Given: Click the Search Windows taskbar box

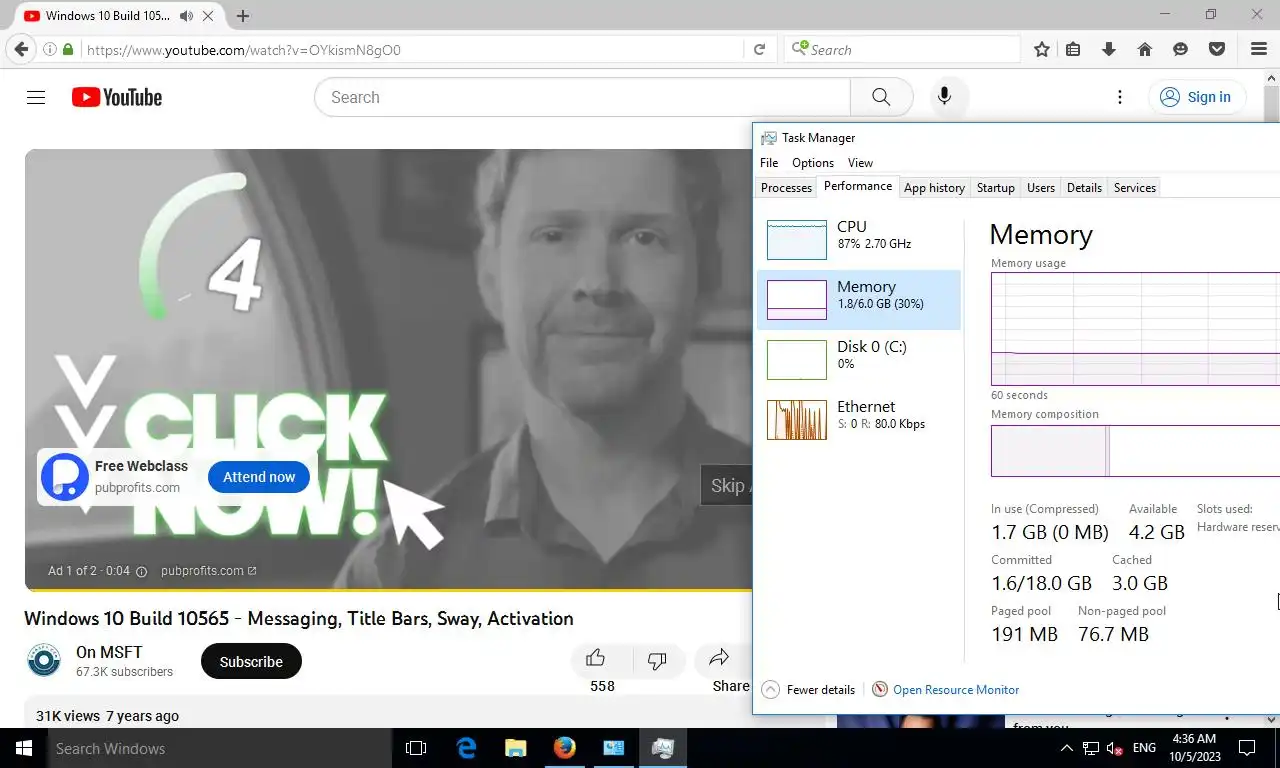Looking at the screenshot, I should tap(219, 748).
